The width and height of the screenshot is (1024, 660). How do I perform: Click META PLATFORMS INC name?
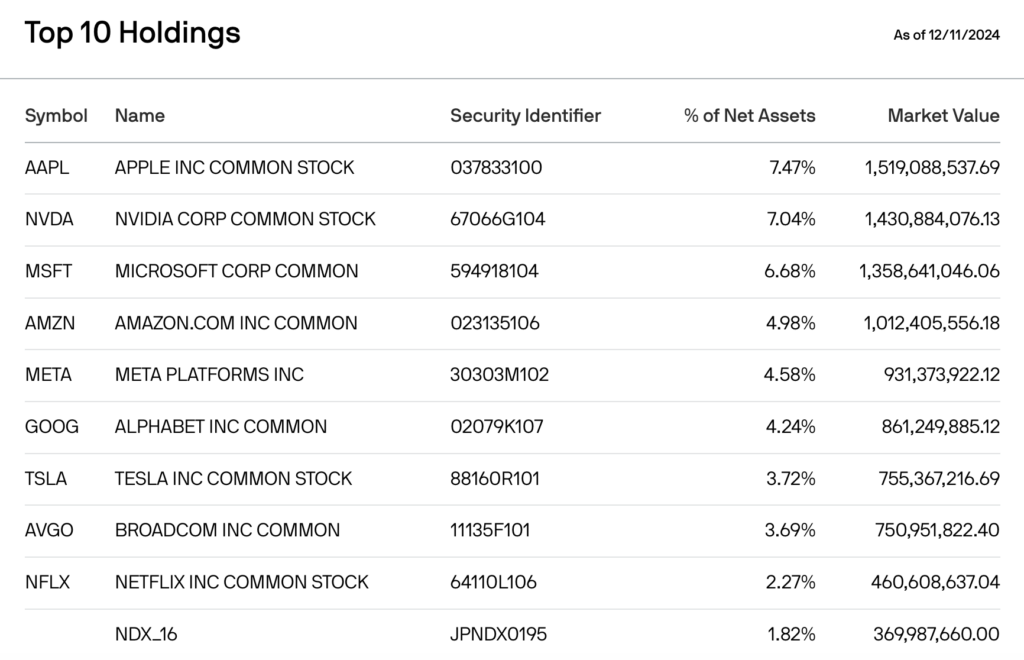tap(209, 375)
